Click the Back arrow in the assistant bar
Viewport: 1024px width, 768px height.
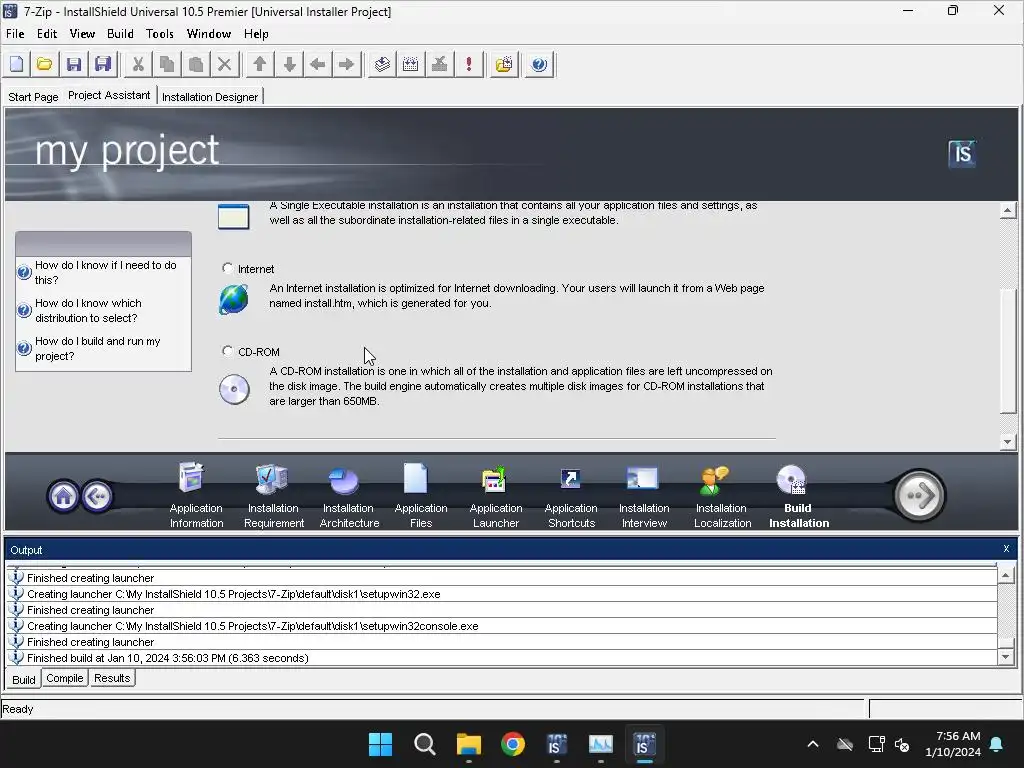pos(97,496)
